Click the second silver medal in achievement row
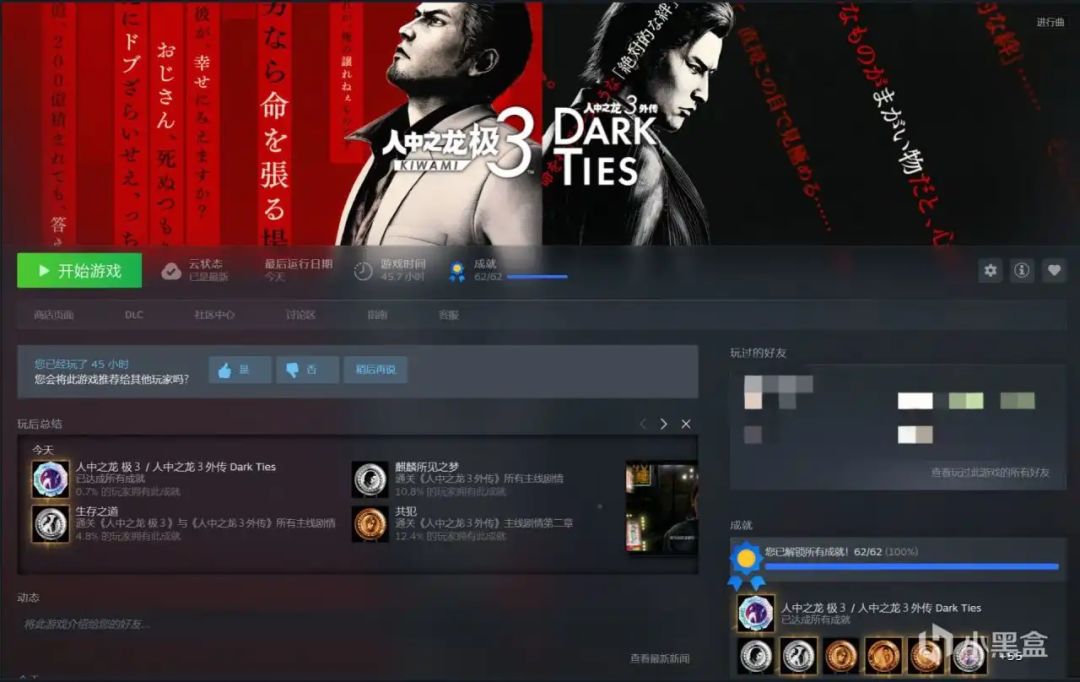The width and height of the screenshot is (1080, 682). click(798, 655)
